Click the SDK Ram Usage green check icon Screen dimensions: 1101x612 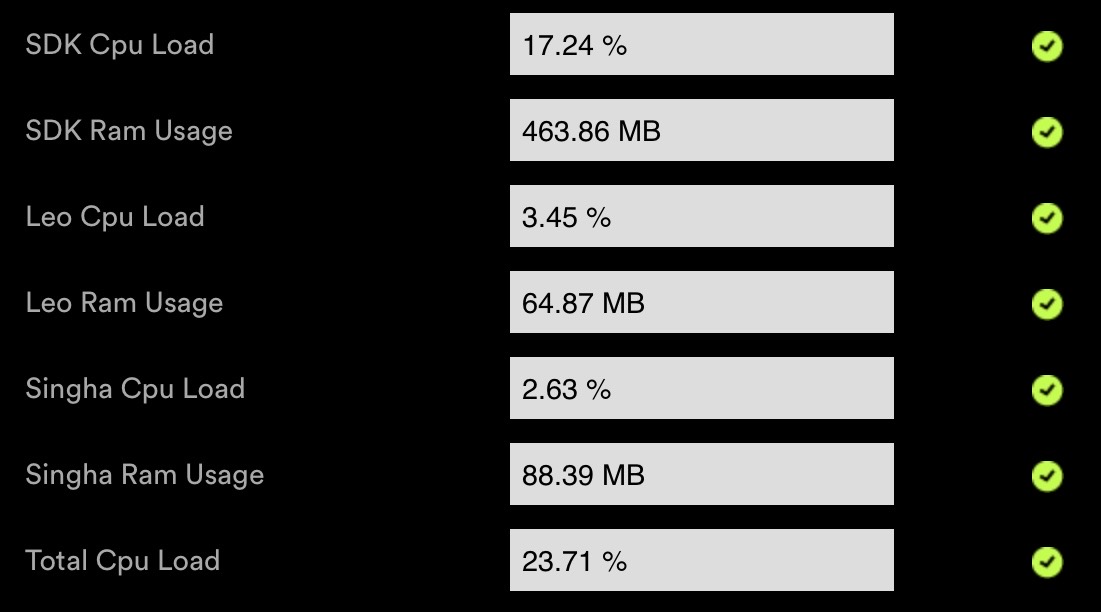click(x=1047, y=132)
